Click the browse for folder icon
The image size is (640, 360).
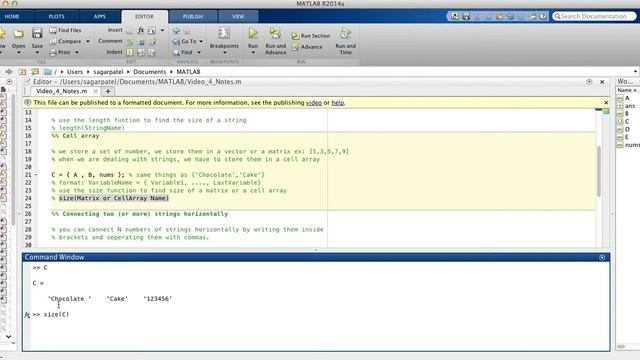point(35,71)
